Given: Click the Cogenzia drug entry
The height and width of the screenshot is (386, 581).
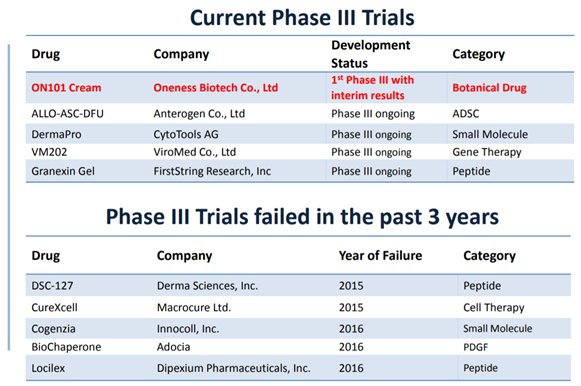Looking at the screenshot, I should pyautogui.click(x=53, y=329).
